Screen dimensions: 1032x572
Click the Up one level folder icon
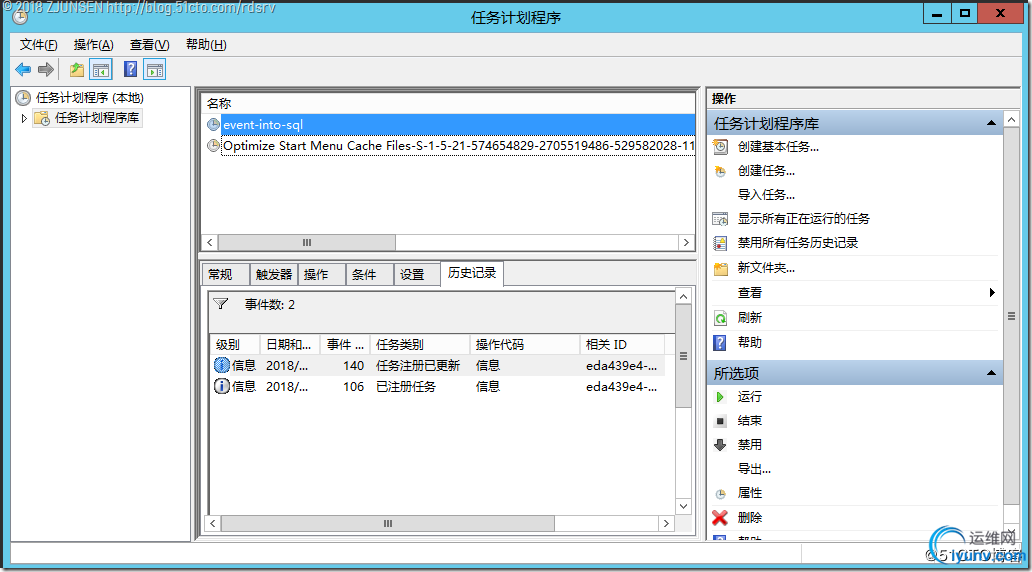pyautogui.click(x=77, y=69)
